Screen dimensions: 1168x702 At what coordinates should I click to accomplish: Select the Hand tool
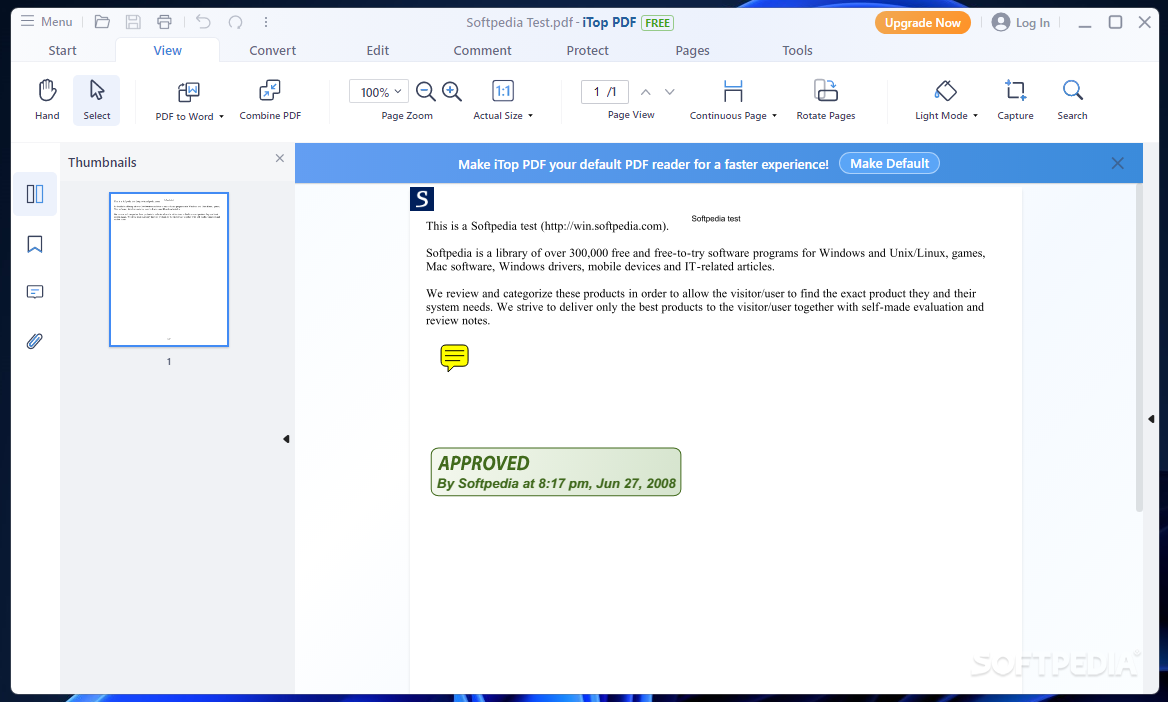[x=47, y=99]
